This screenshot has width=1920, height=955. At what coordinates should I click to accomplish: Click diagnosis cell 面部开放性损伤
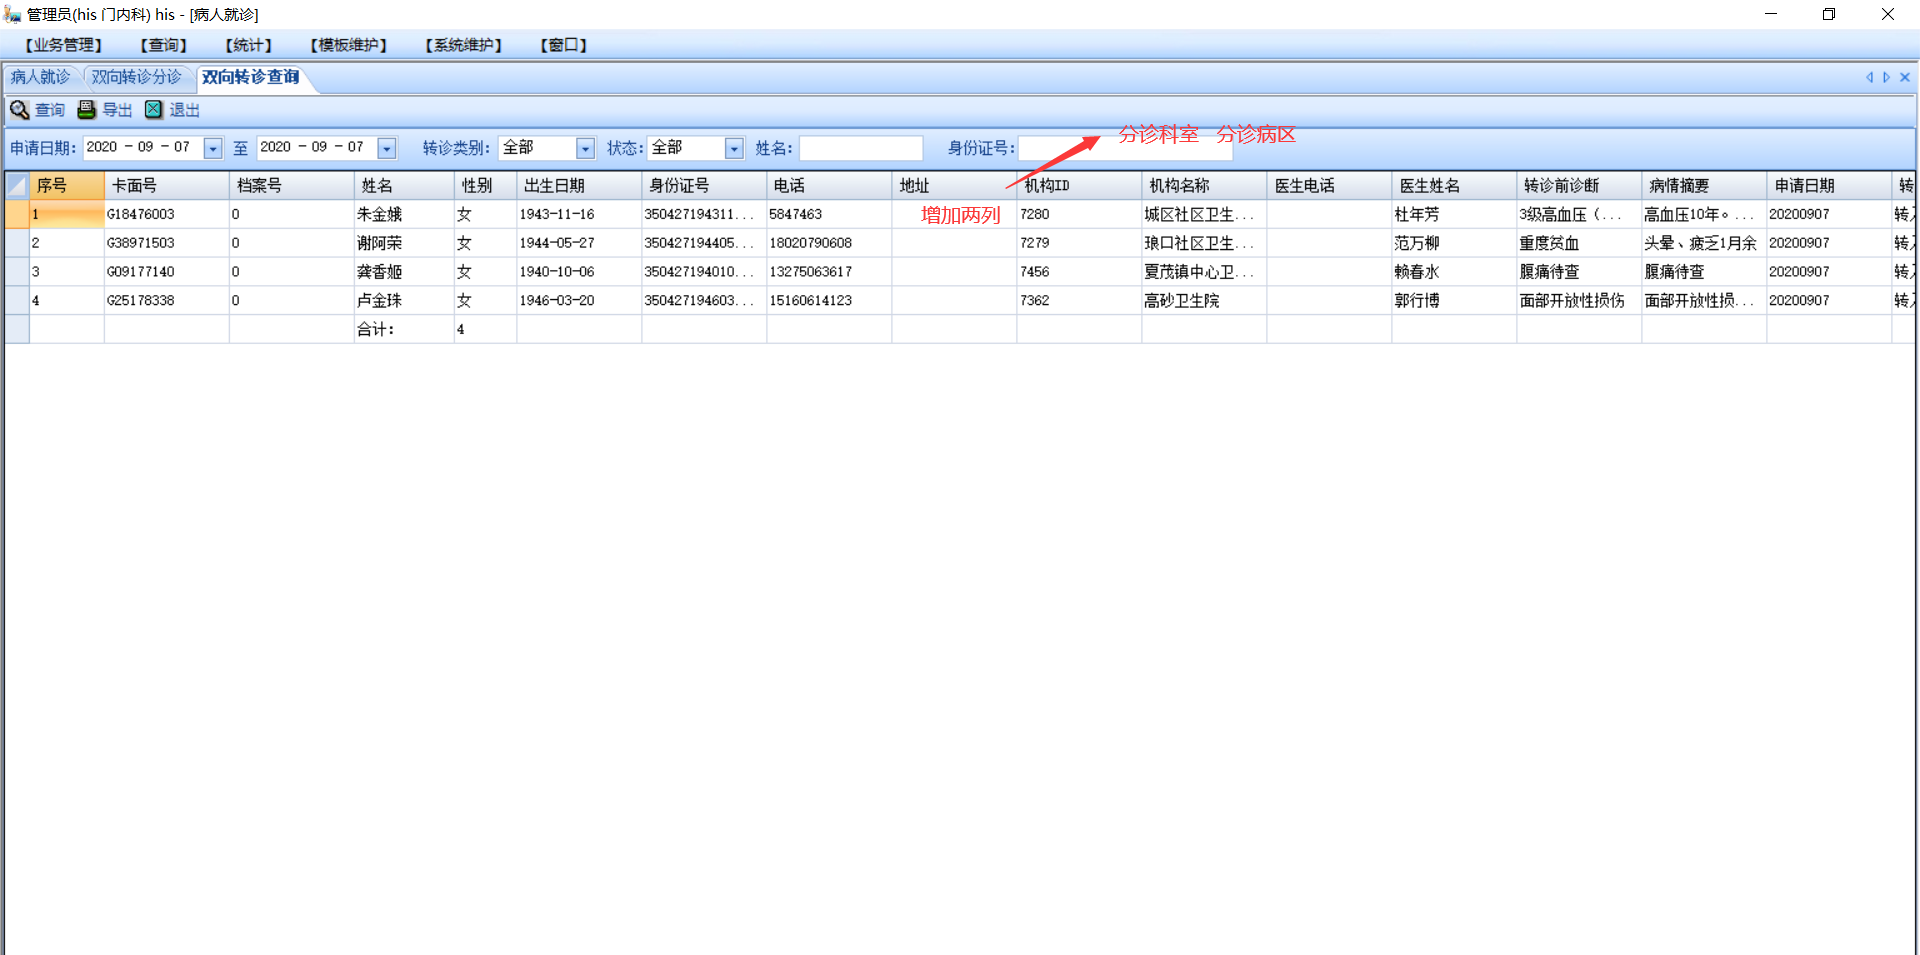pyautogui.click(x=1572, y=301)
